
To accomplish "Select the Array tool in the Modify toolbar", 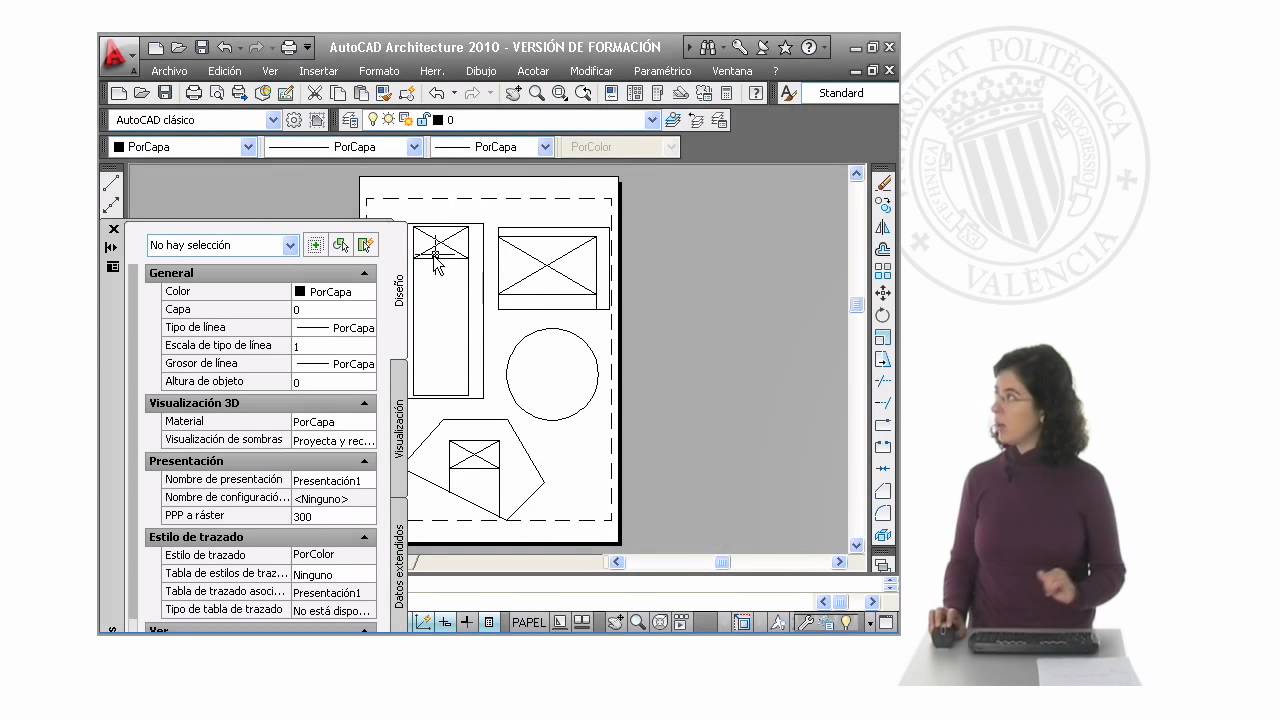I will 883,271.
